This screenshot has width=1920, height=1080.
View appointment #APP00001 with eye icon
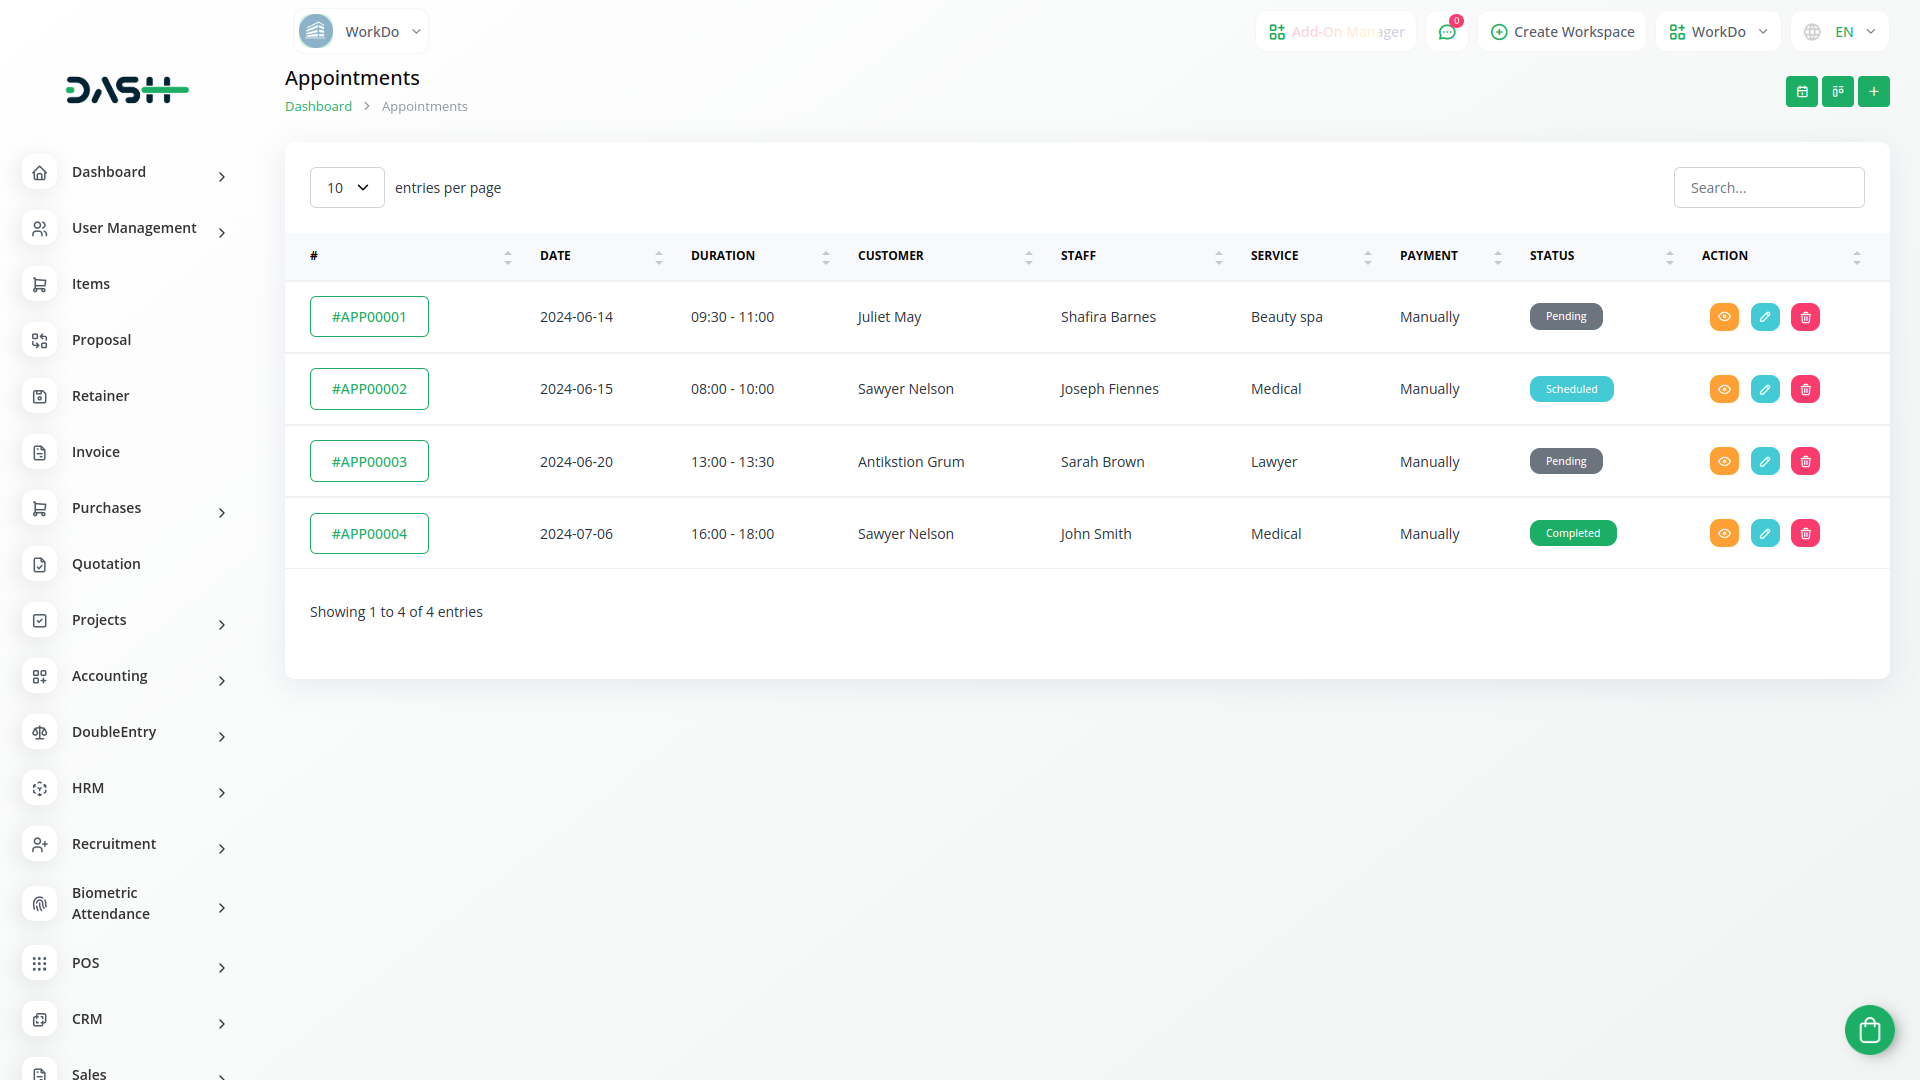coord(1724,317)
